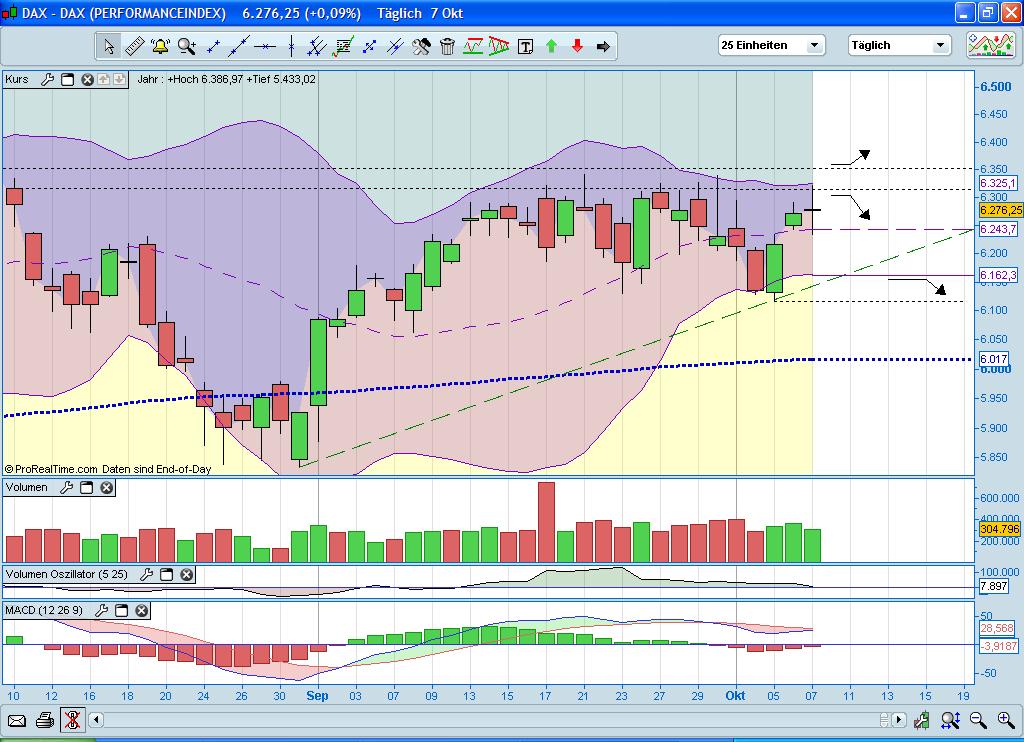1024x742 pixels.
Task: Open the indicators chart icon at top right
Action: (991, 45)
